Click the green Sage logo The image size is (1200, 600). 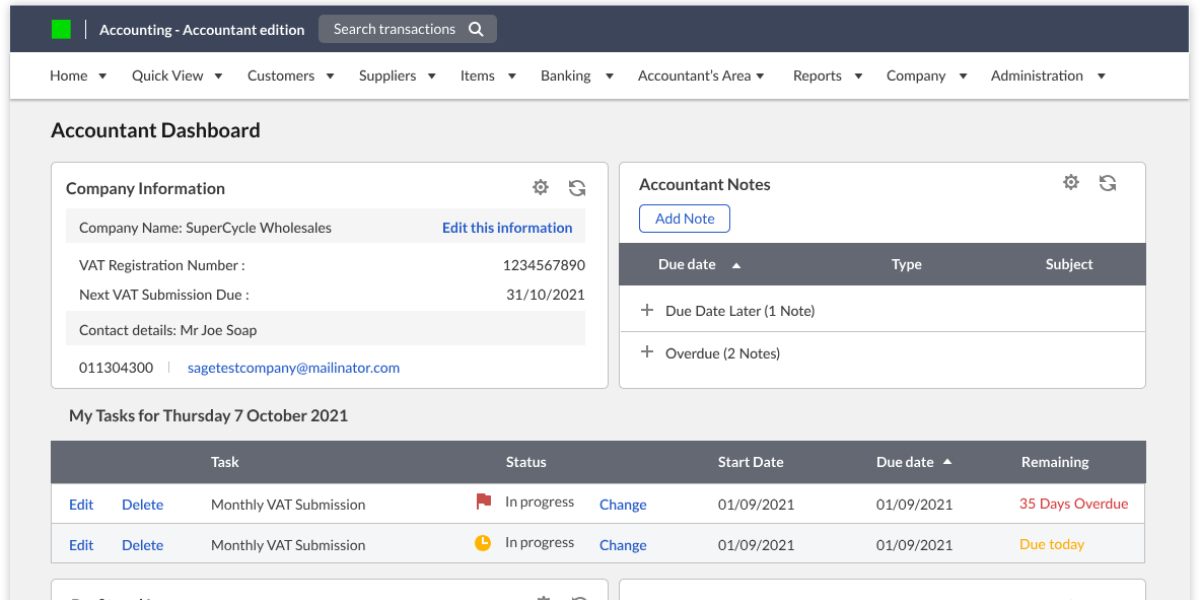[61, 28]
